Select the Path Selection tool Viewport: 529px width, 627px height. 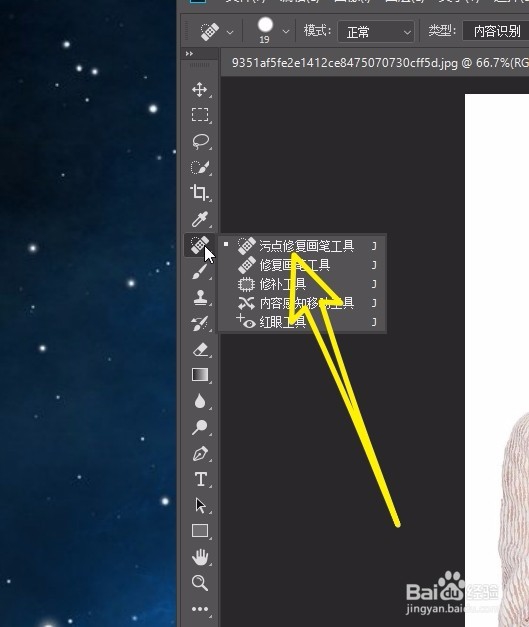200,505
